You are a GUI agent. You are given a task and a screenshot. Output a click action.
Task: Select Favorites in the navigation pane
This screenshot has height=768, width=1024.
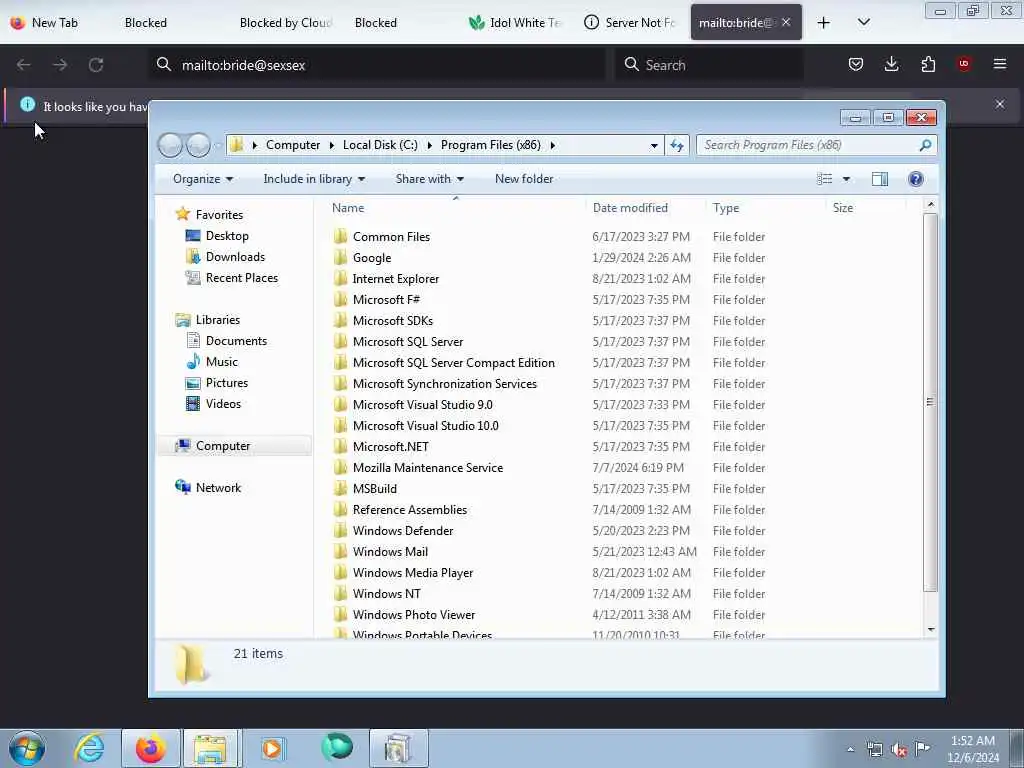coord(219,215)
